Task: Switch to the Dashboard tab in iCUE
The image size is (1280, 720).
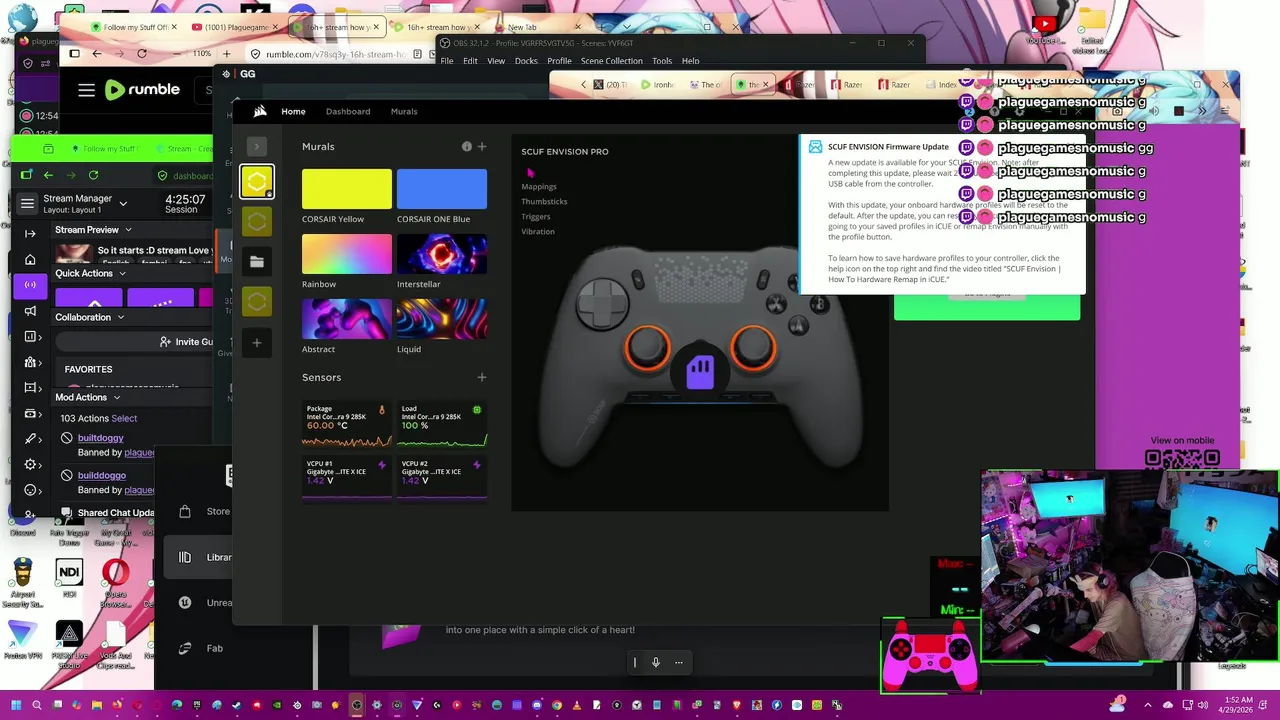Action: 348,111
